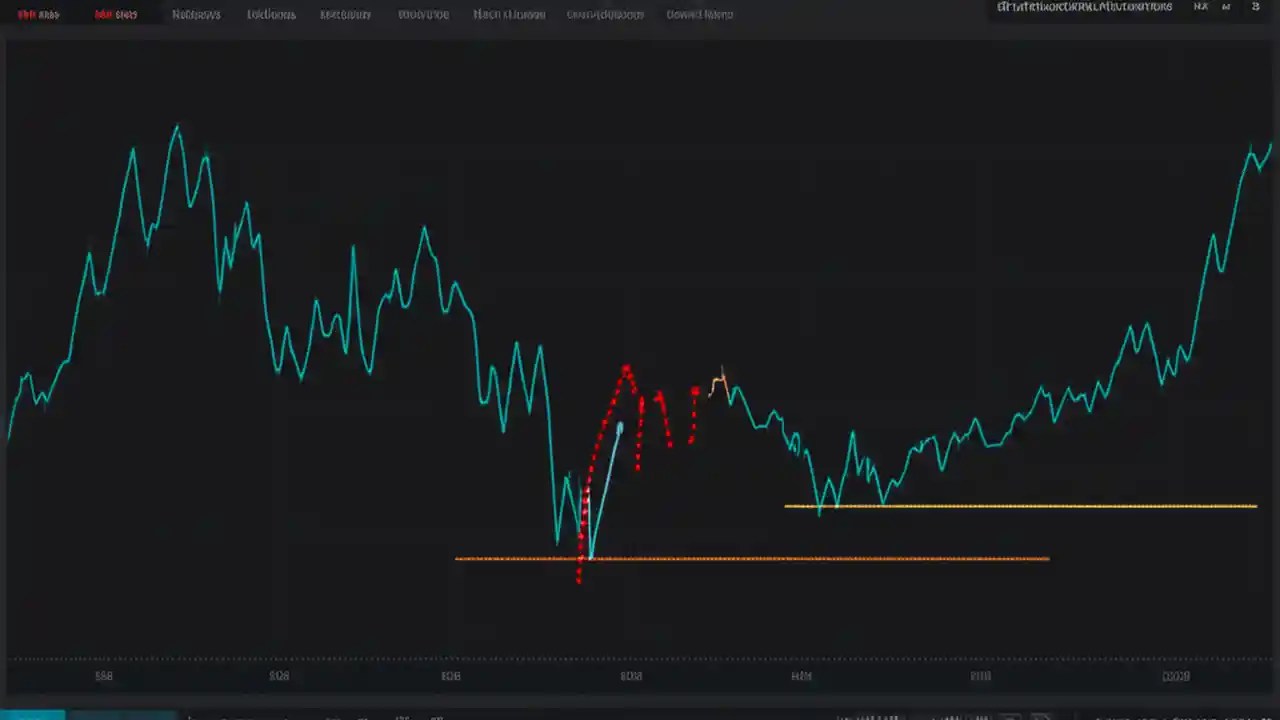Click the title text in the top-right header

[x=1085, y=7]
